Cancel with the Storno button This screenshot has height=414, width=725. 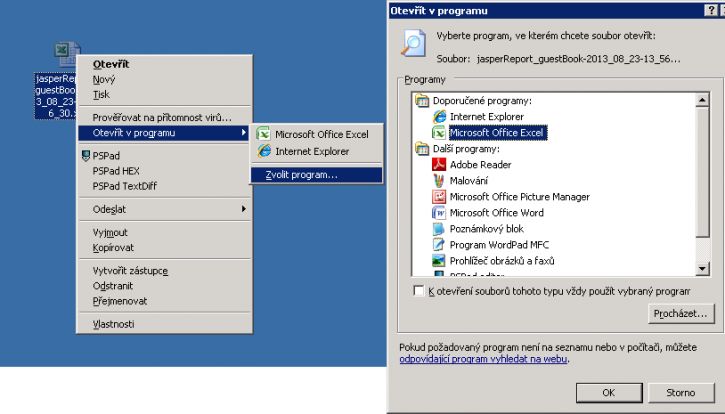(x=681, y=393)
